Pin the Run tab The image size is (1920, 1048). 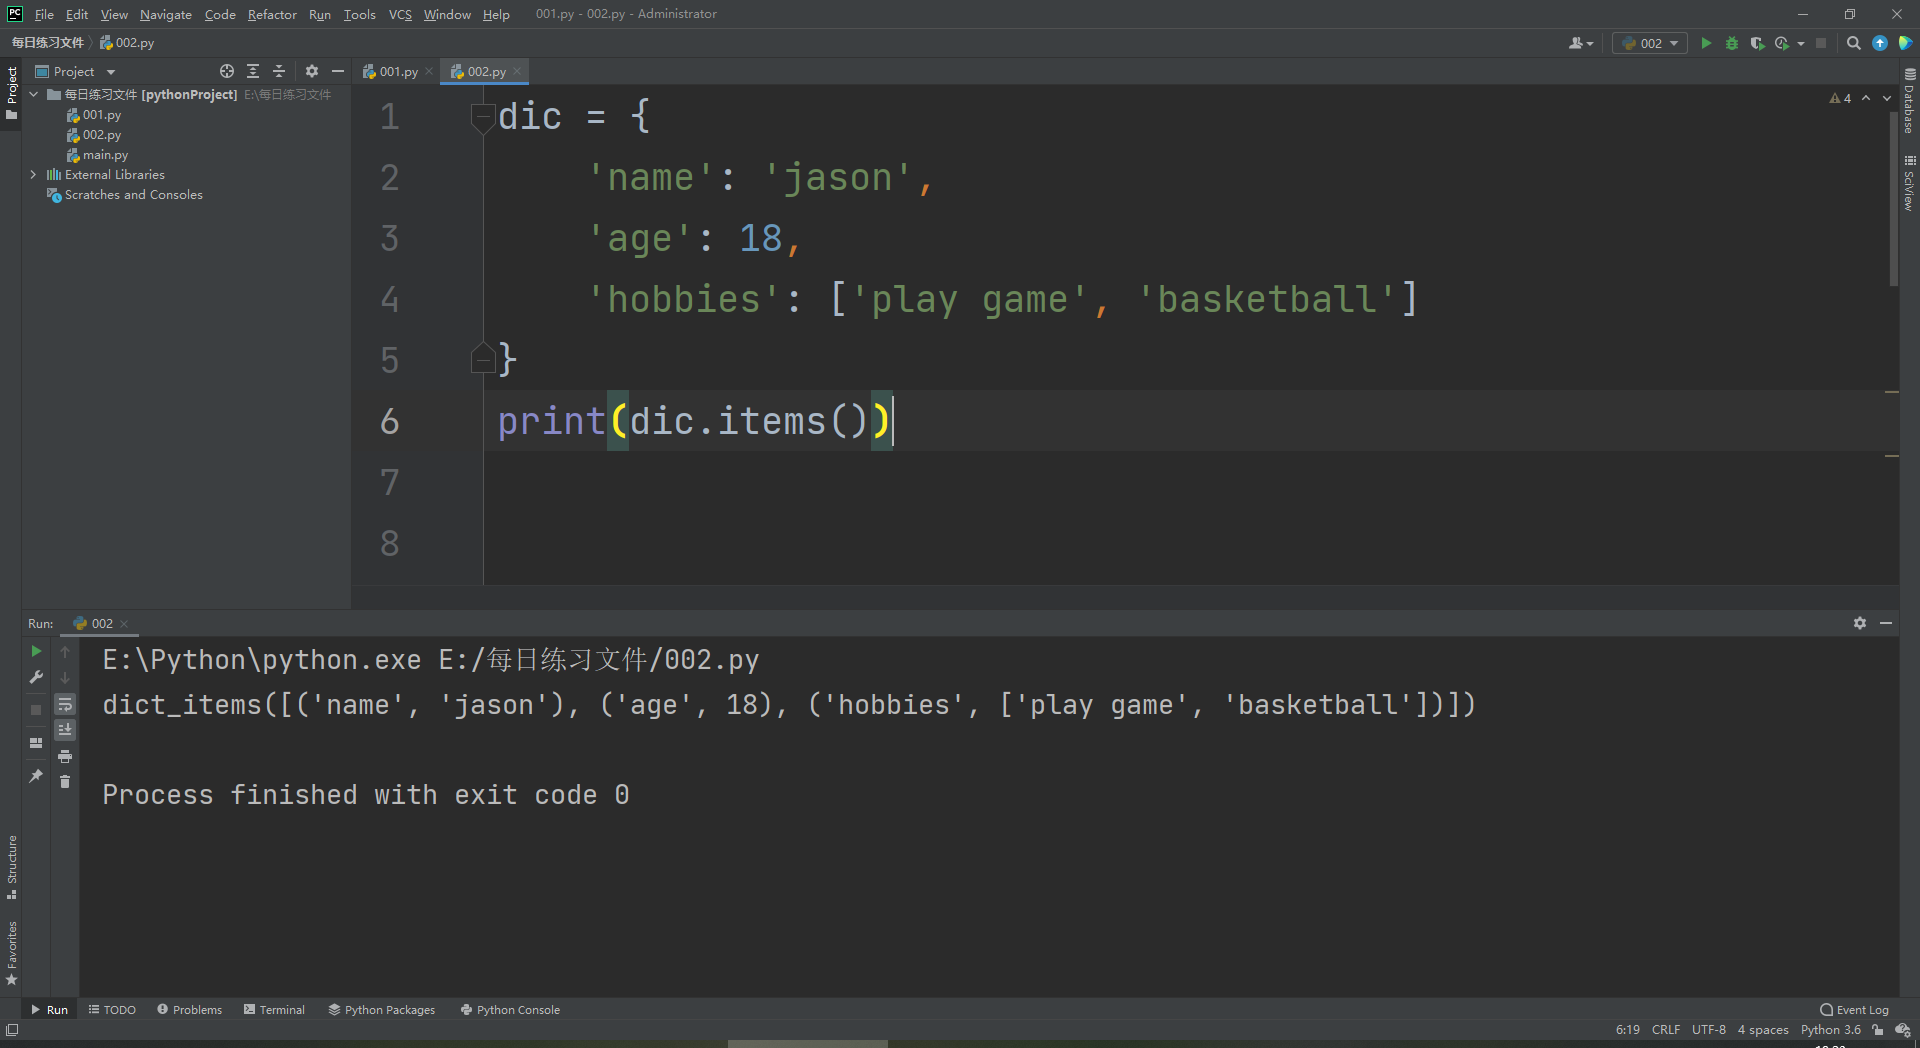(x=36, y=775)
